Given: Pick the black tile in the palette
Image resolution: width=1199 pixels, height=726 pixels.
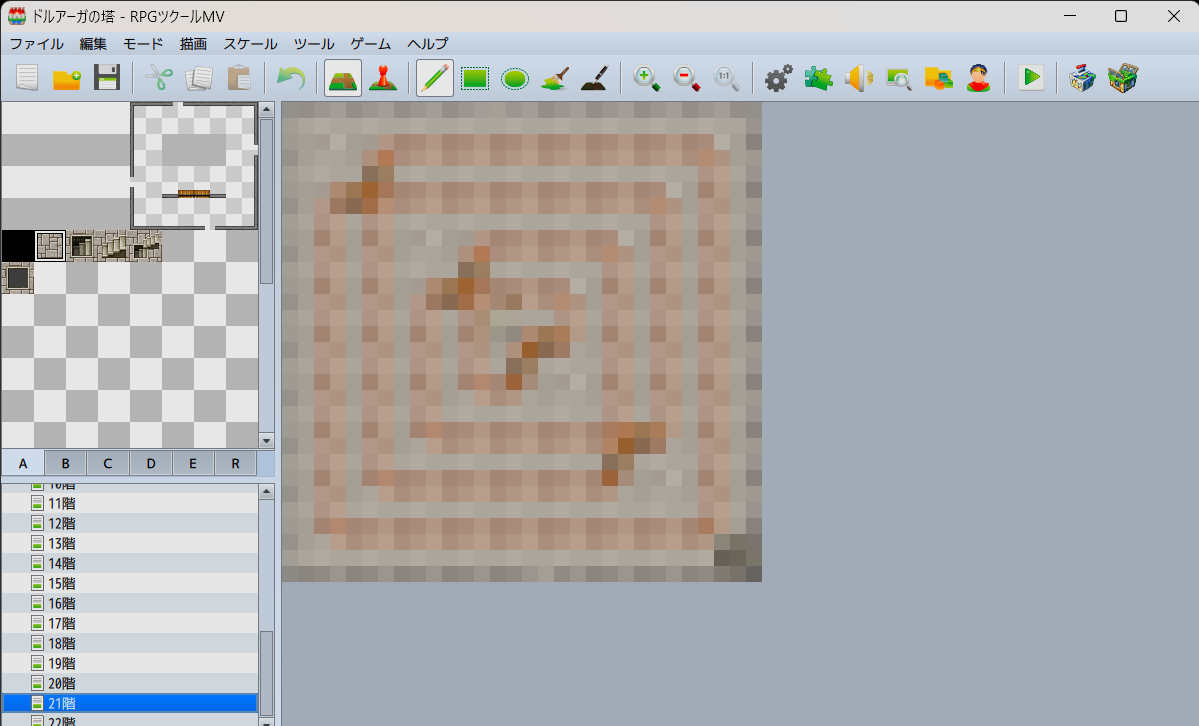Looking at the screenshot, I should tap(18, 246).
